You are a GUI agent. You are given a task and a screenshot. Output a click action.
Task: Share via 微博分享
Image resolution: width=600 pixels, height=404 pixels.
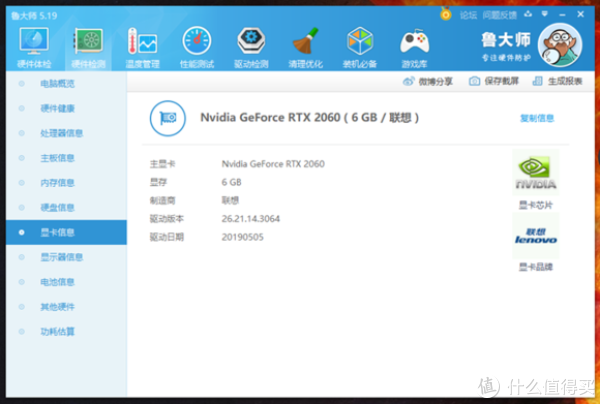tap(427, 81)
